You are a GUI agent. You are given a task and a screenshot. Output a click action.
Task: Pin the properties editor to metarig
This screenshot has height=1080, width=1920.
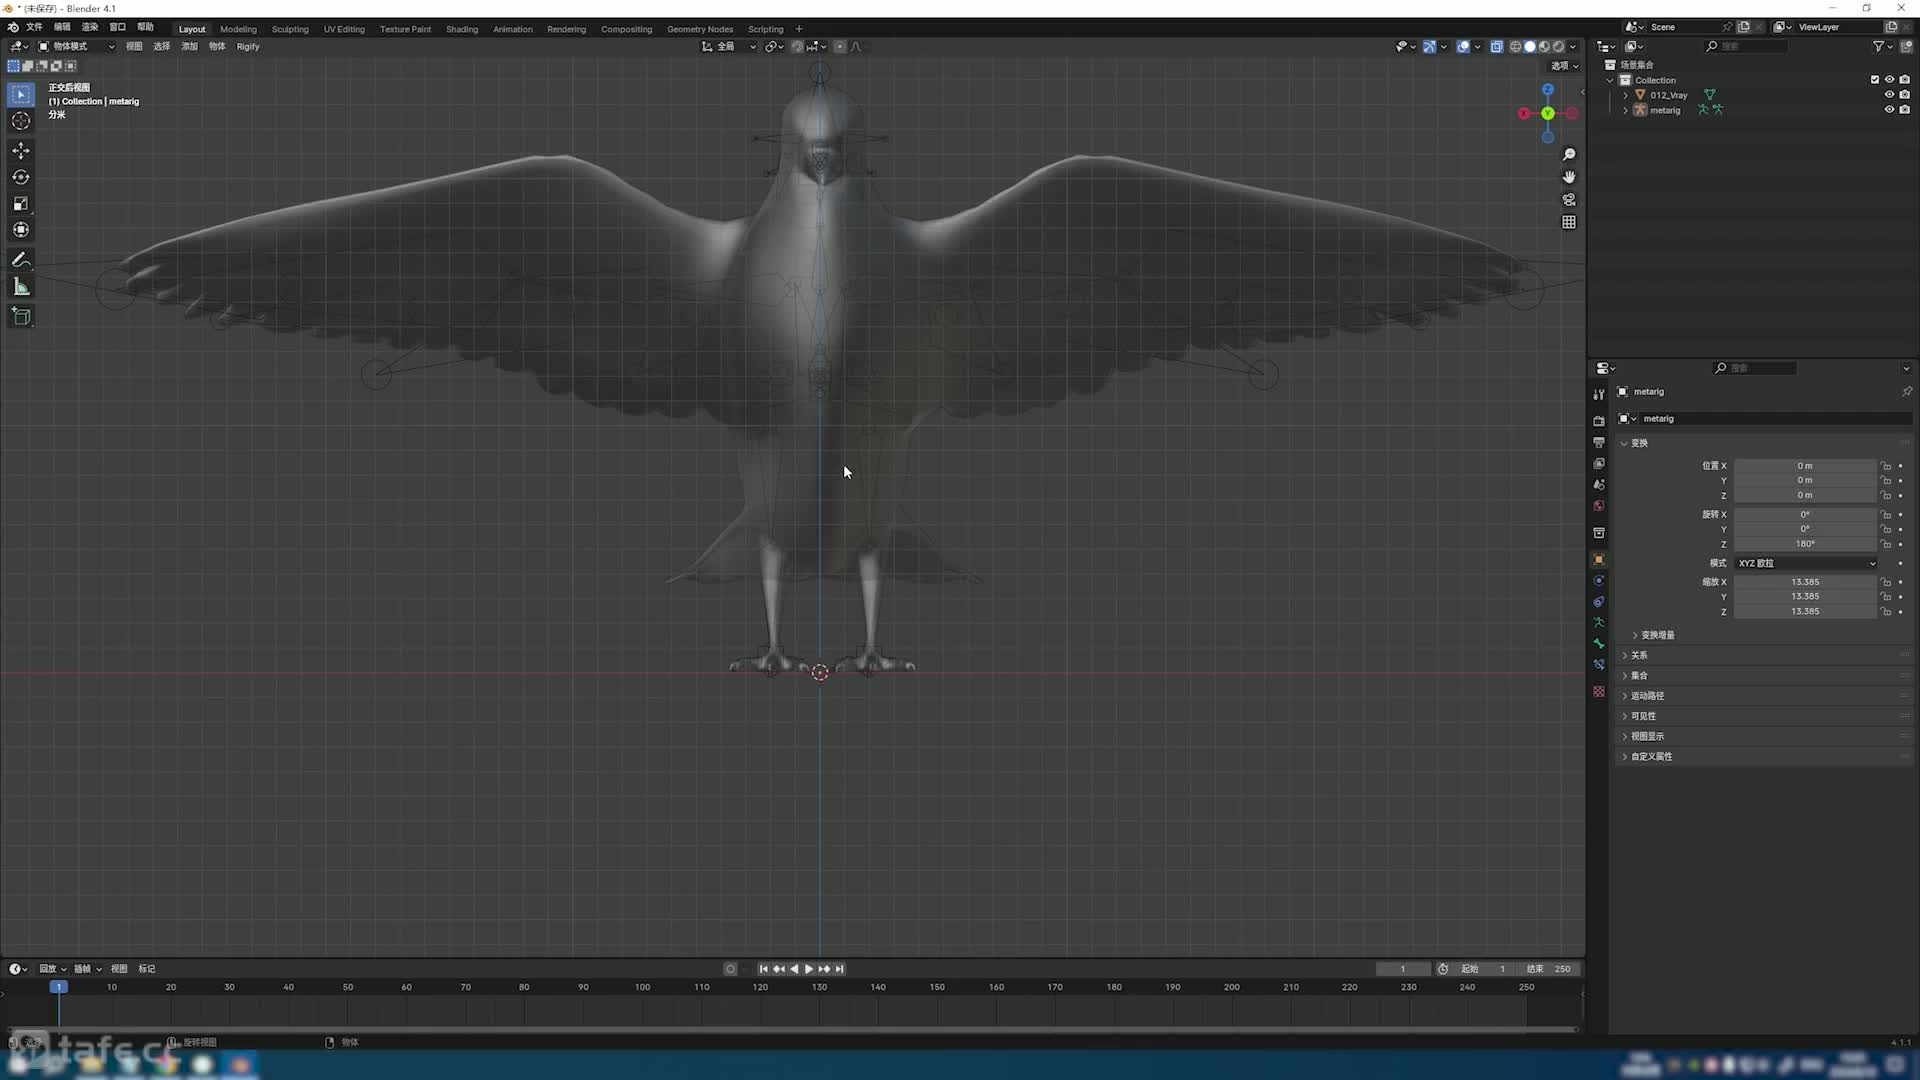(x=1906, y=392)
